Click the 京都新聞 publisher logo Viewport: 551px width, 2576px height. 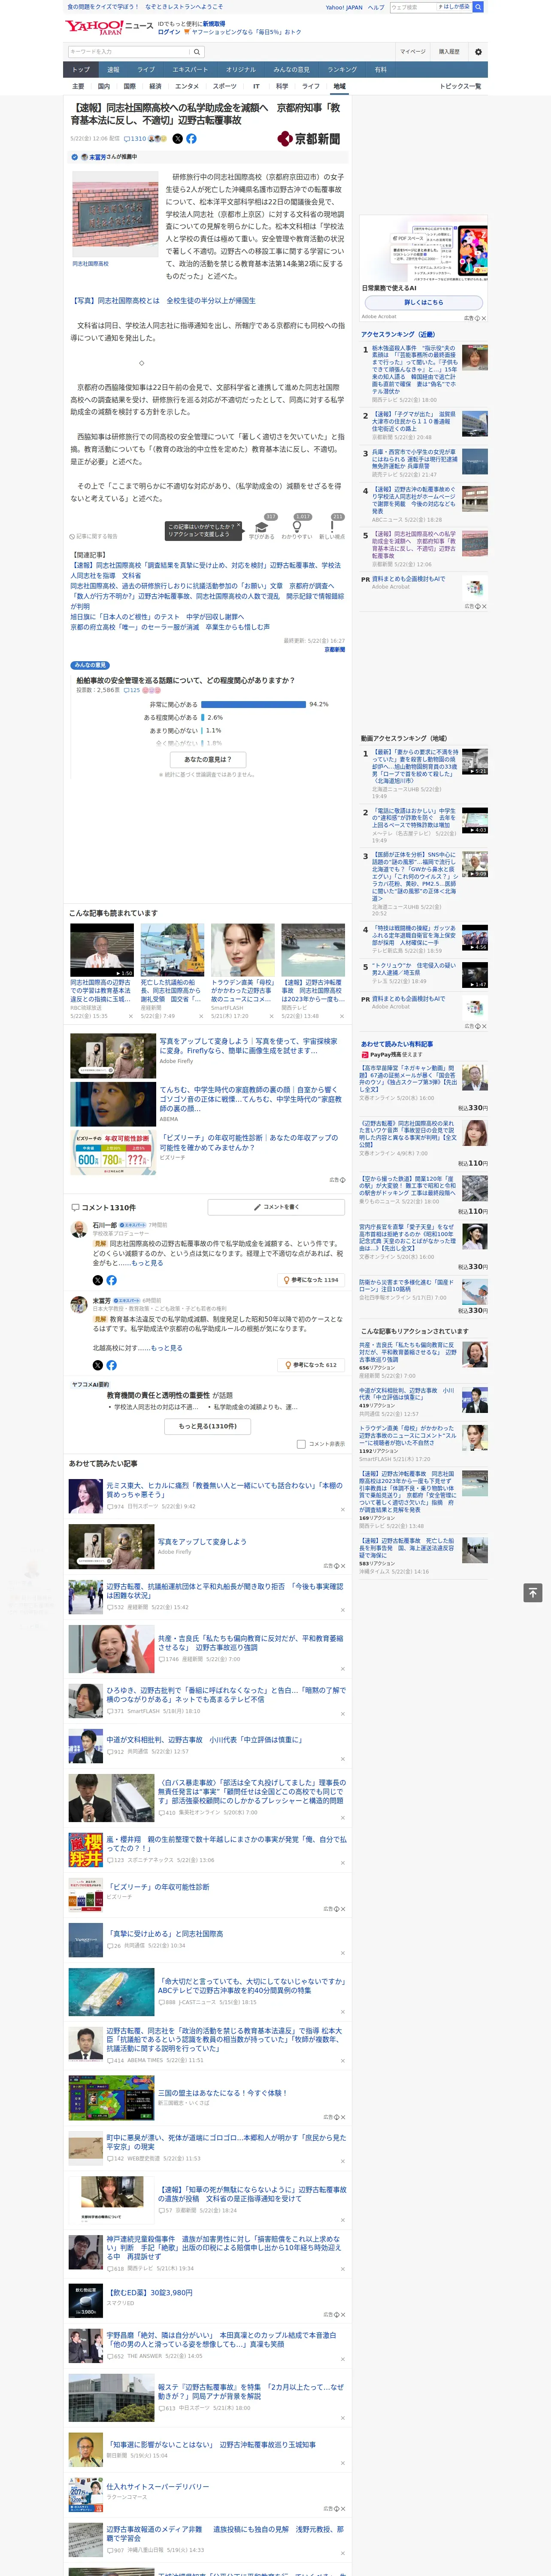(309, 139)
